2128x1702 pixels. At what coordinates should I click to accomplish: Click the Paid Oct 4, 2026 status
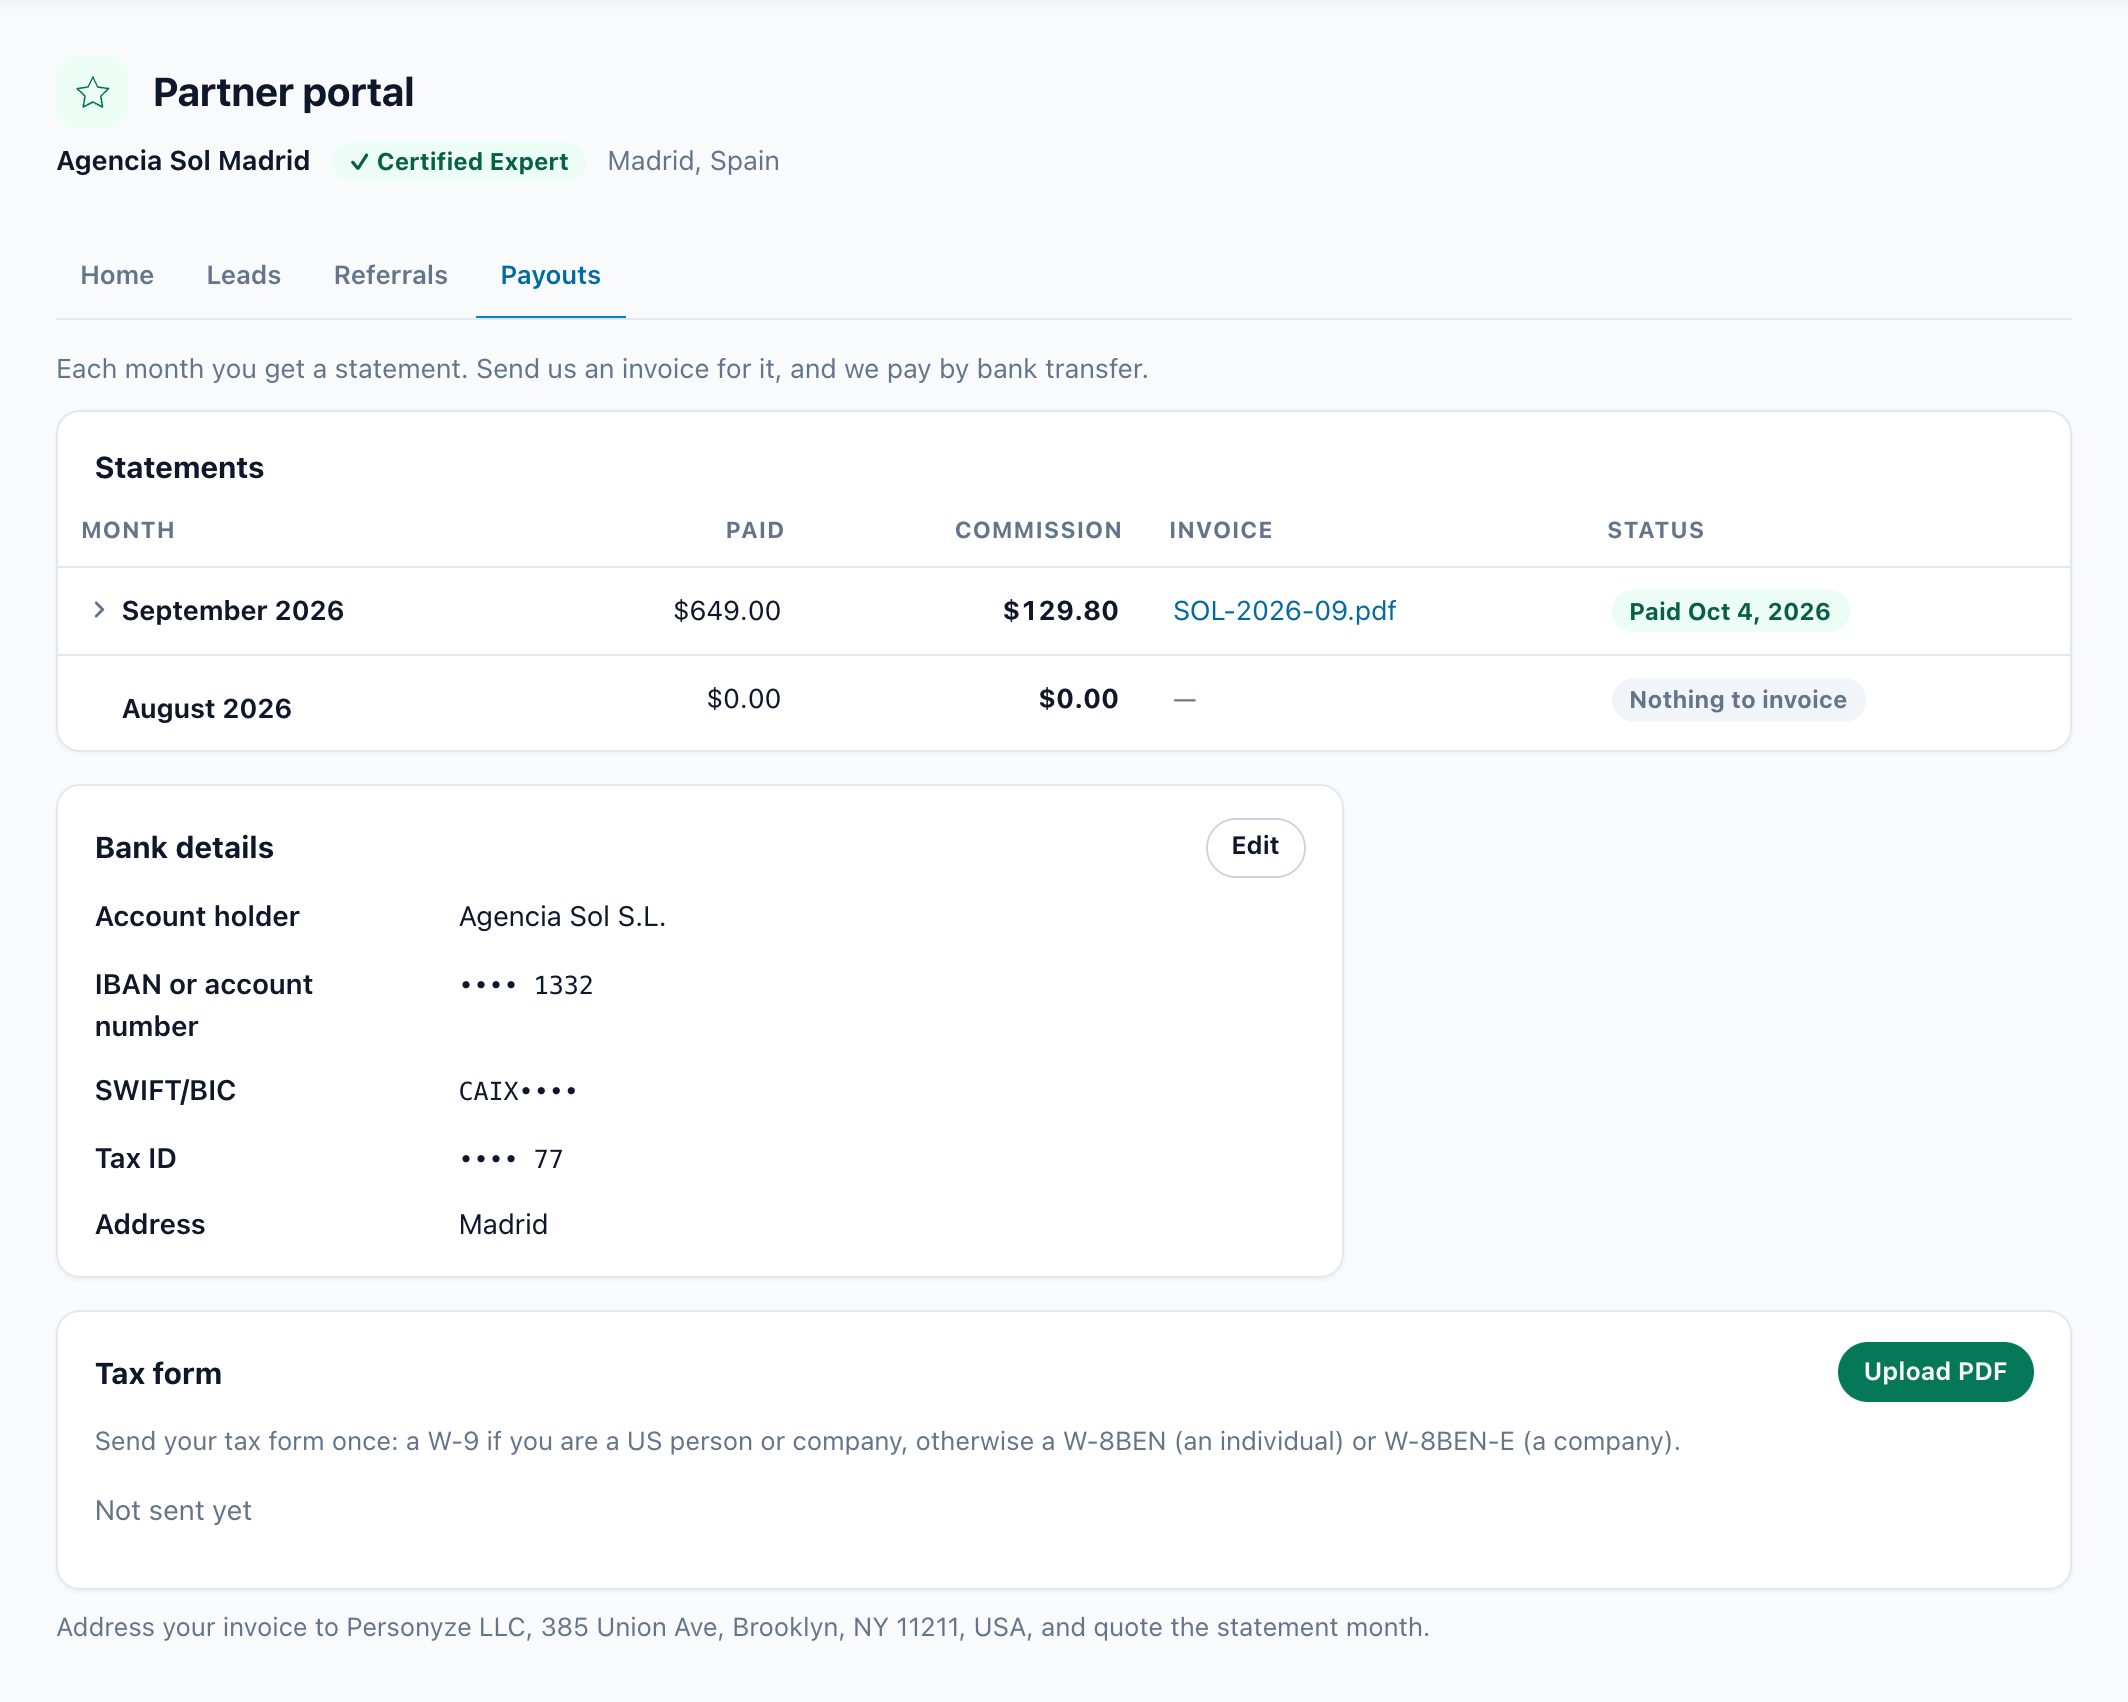1730,611
